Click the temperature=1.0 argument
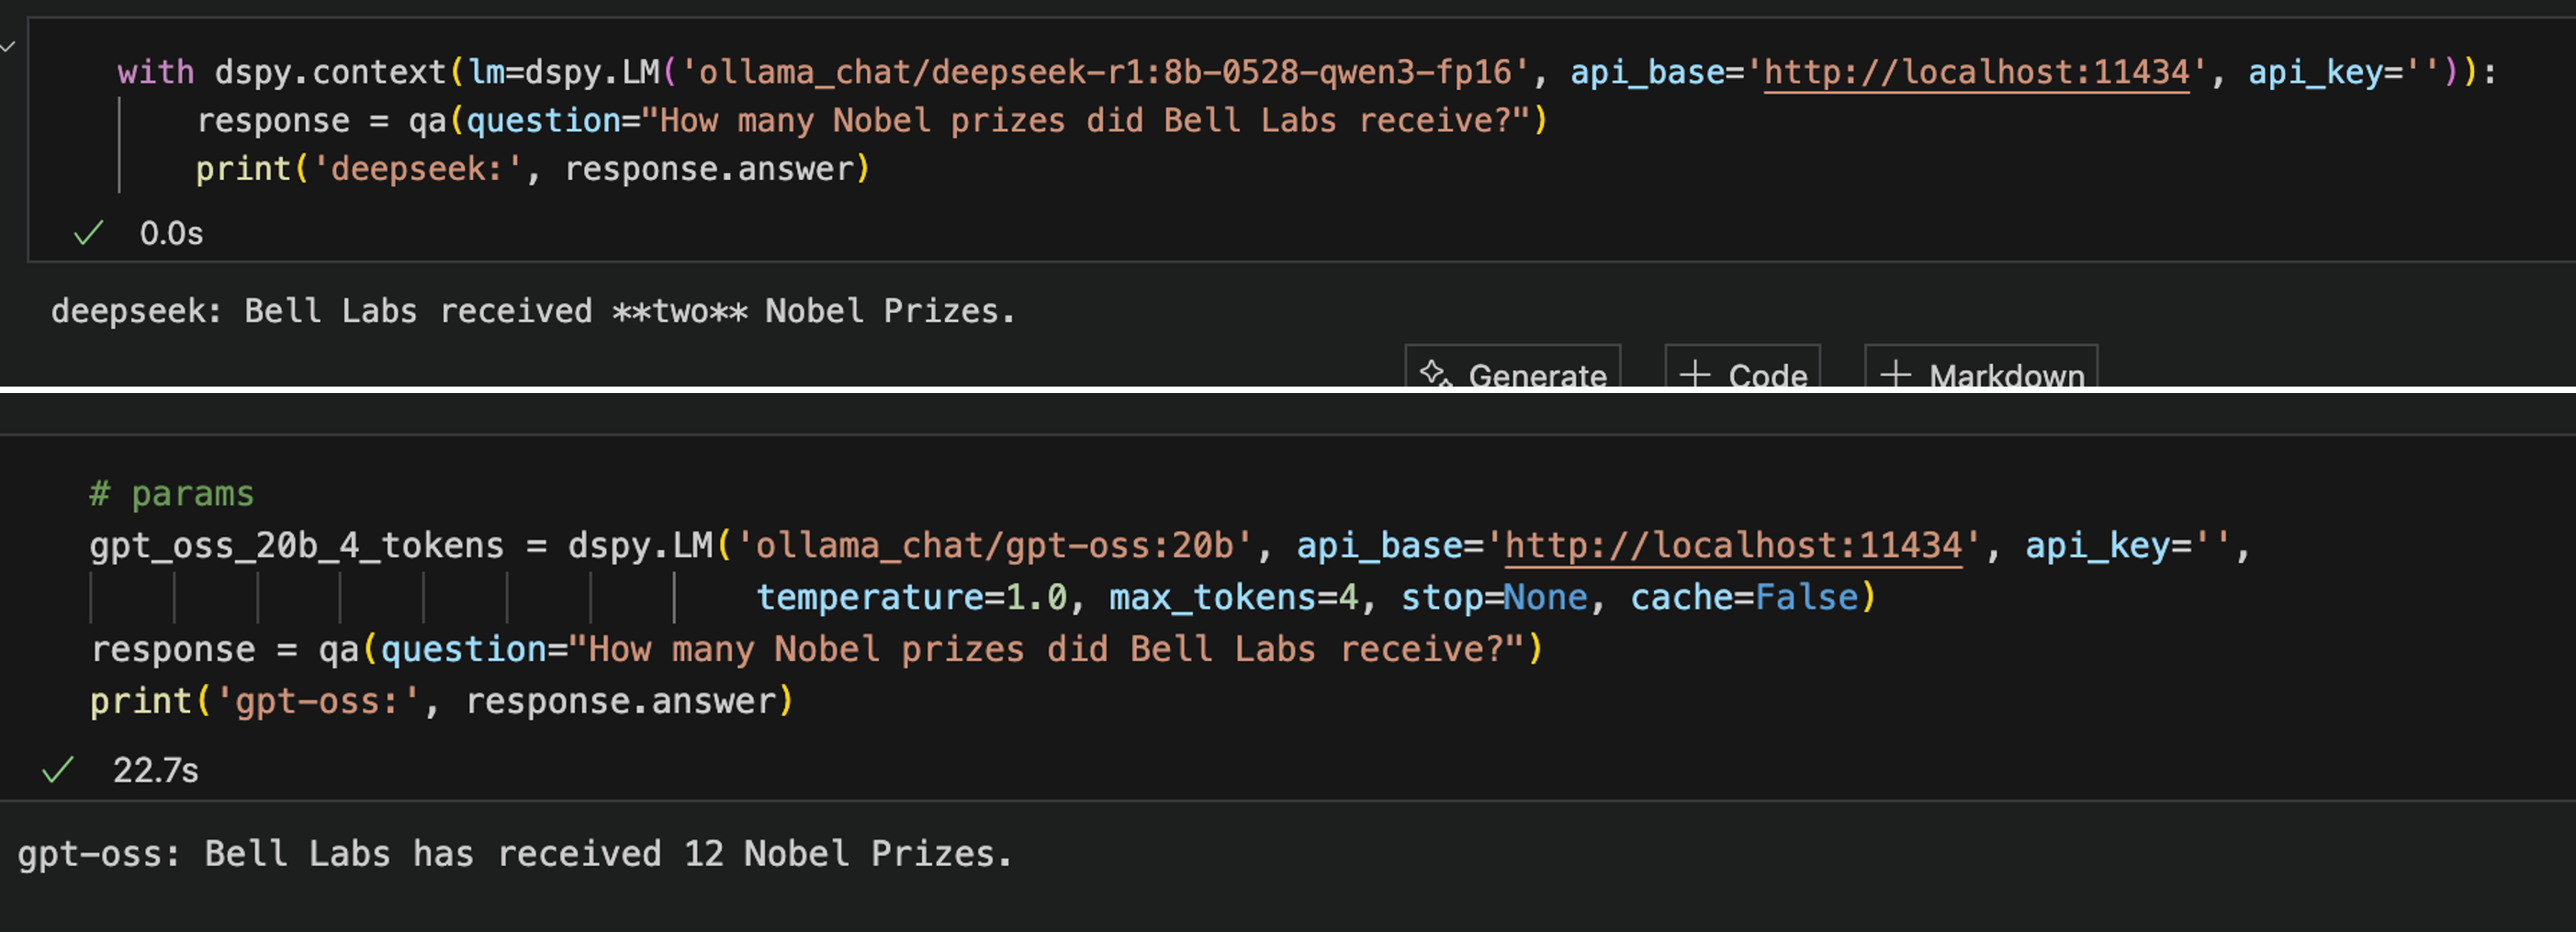 [x=910, y=597]
